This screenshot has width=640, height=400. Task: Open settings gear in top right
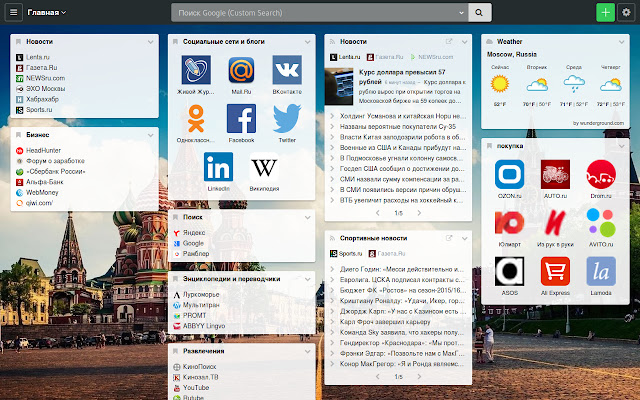click(x=626, y=13)
